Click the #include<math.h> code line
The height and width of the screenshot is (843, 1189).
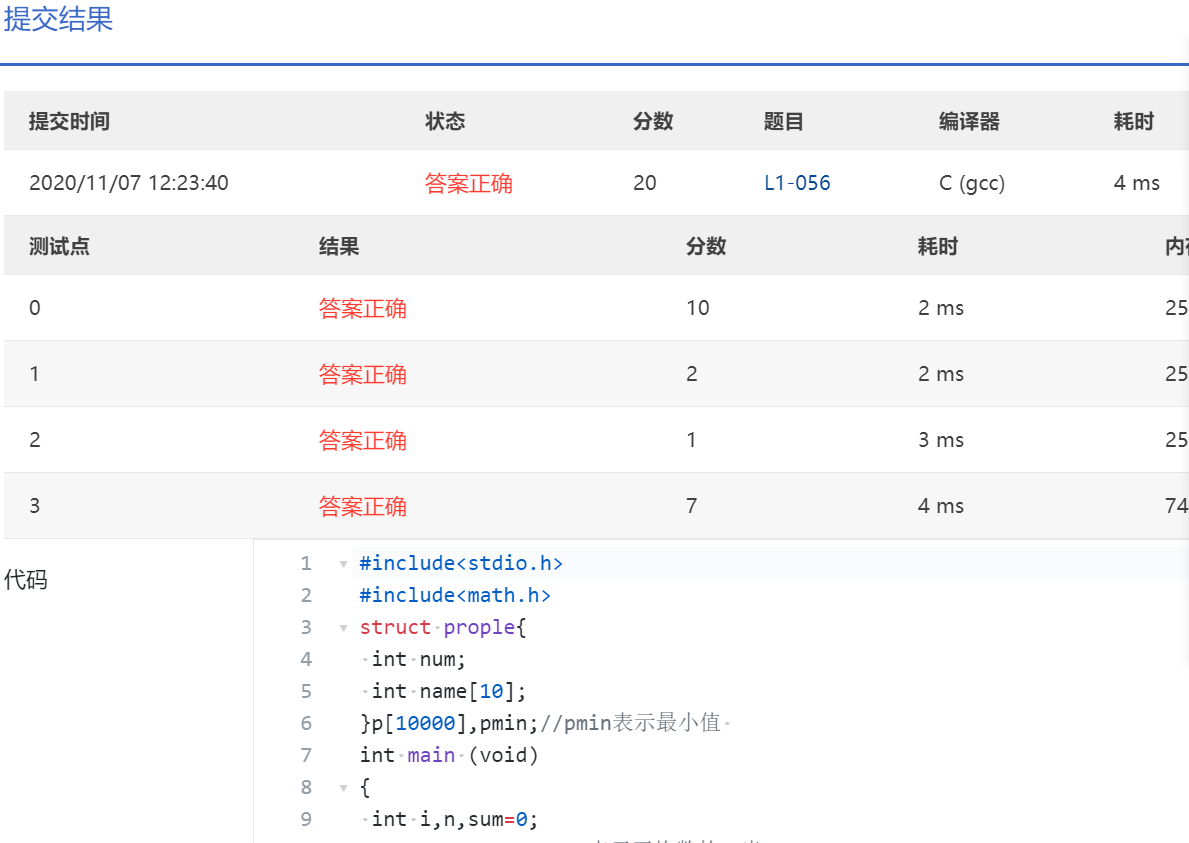tap(455, 595)
